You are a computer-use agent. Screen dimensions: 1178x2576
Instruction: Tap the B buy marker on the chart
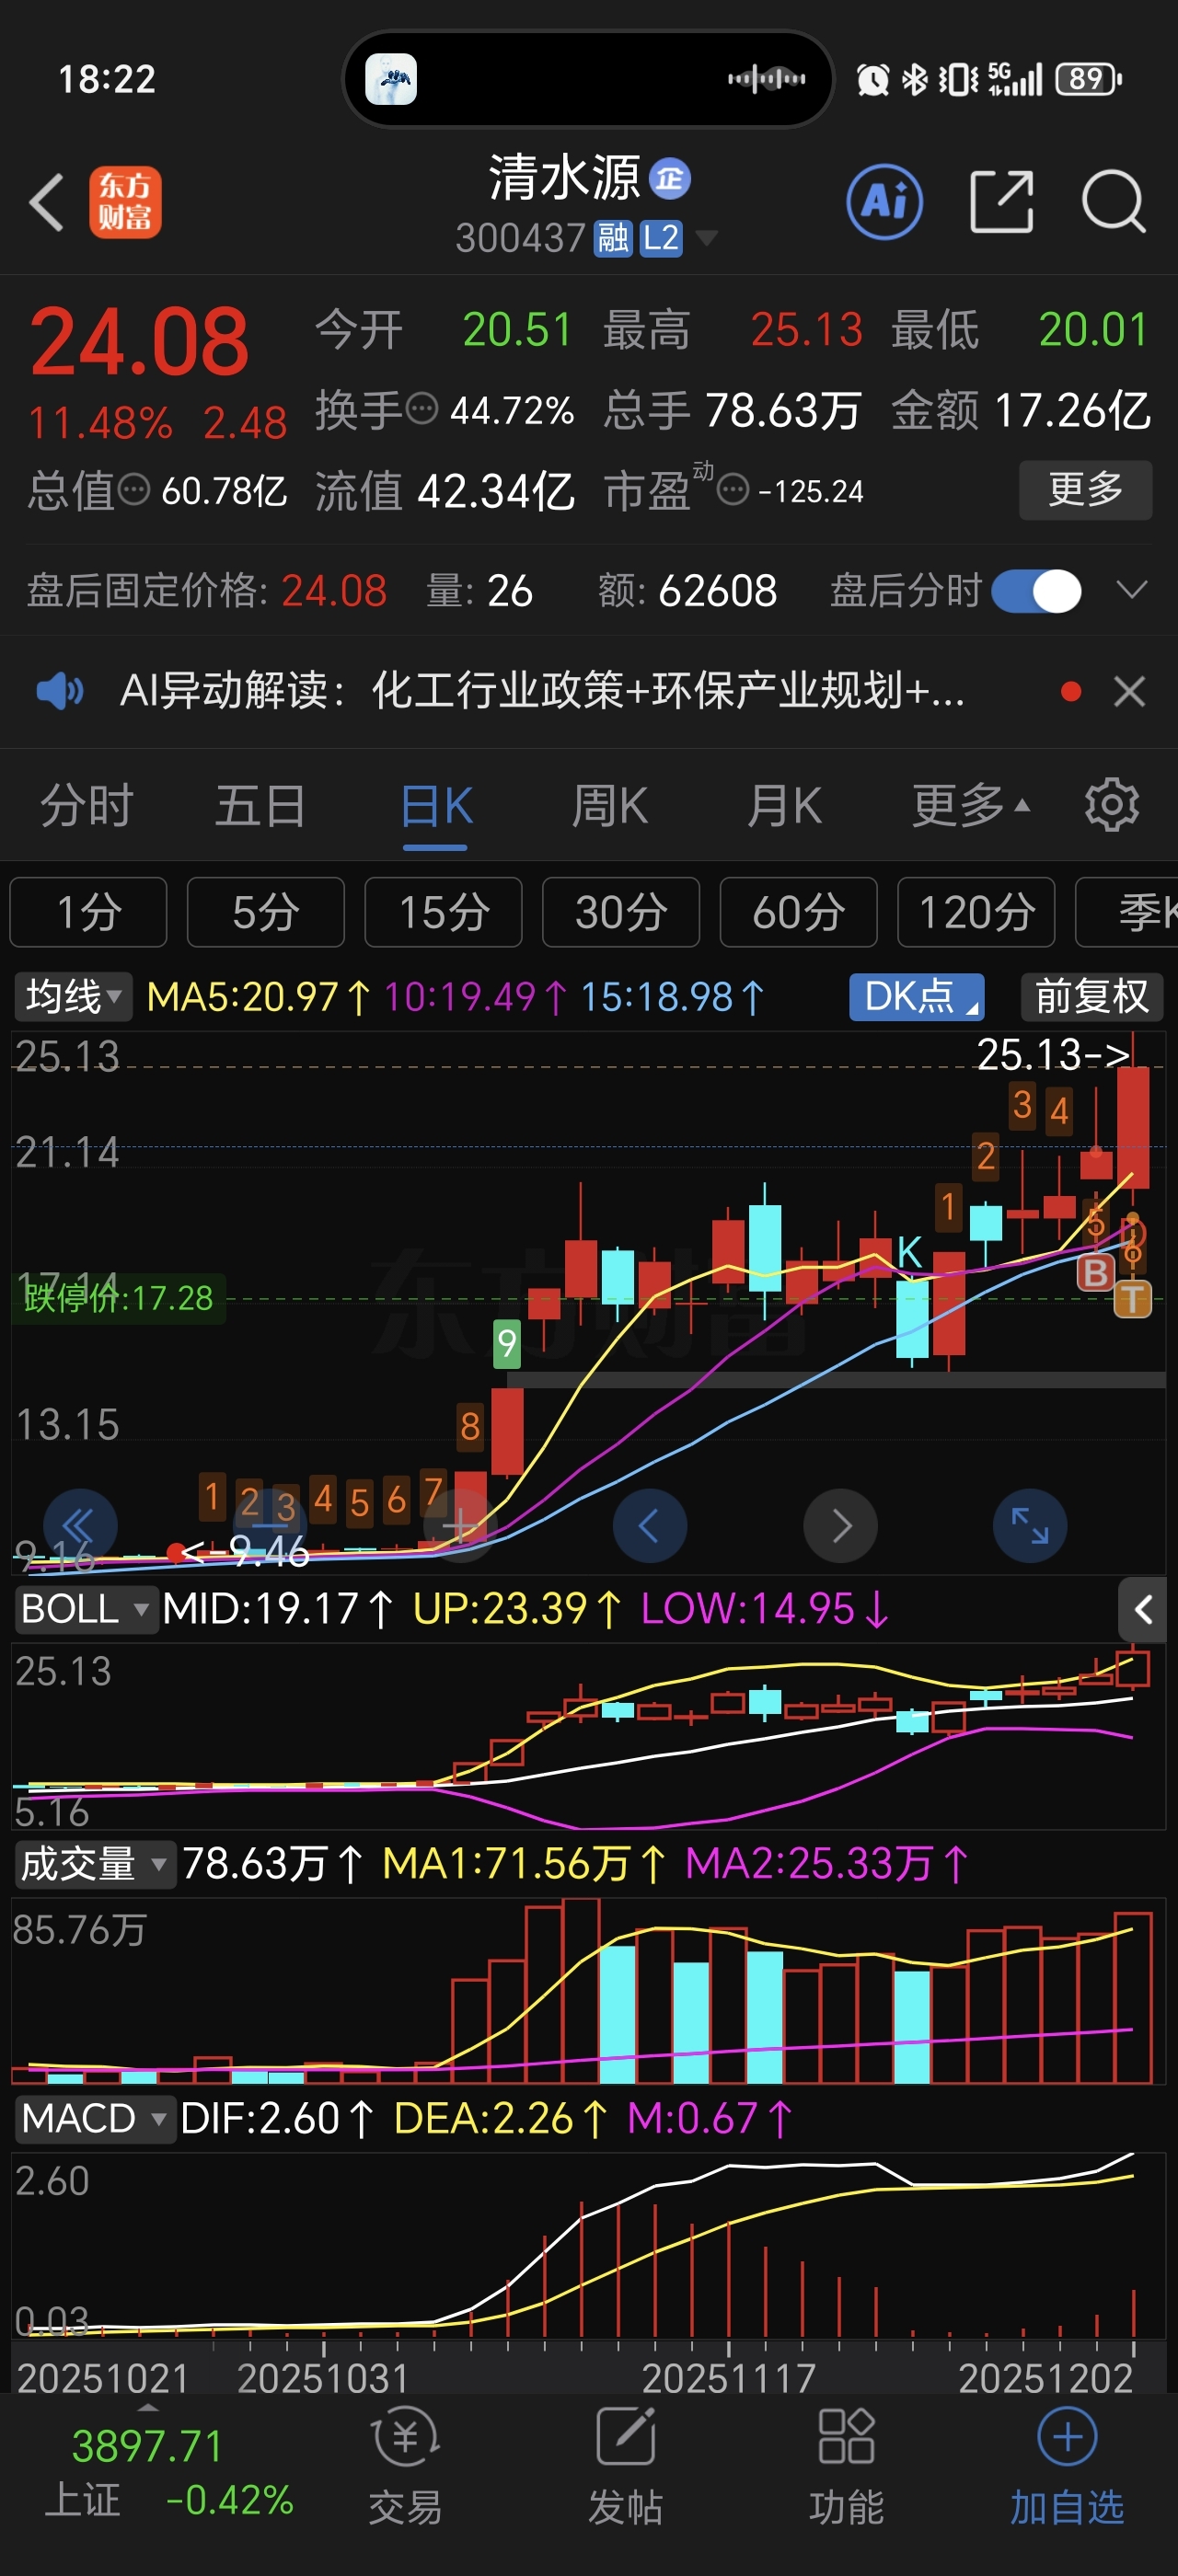pyautogui.click(x=1095, y=1273)
